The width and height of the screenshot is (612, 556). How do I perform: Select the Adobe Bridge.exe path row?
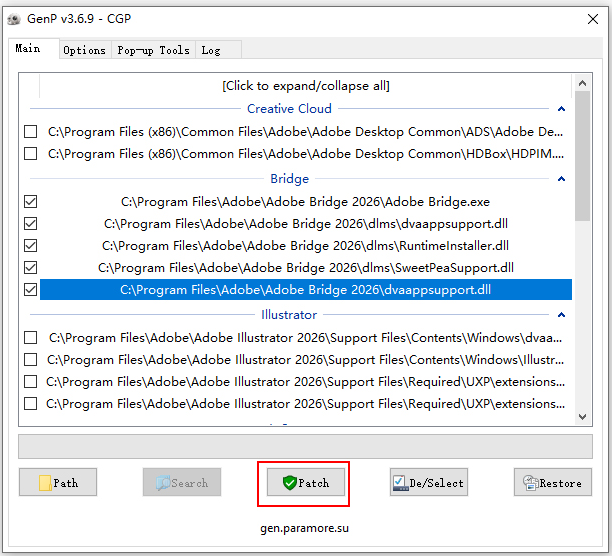pyautogui.click(x=306, y=202)
